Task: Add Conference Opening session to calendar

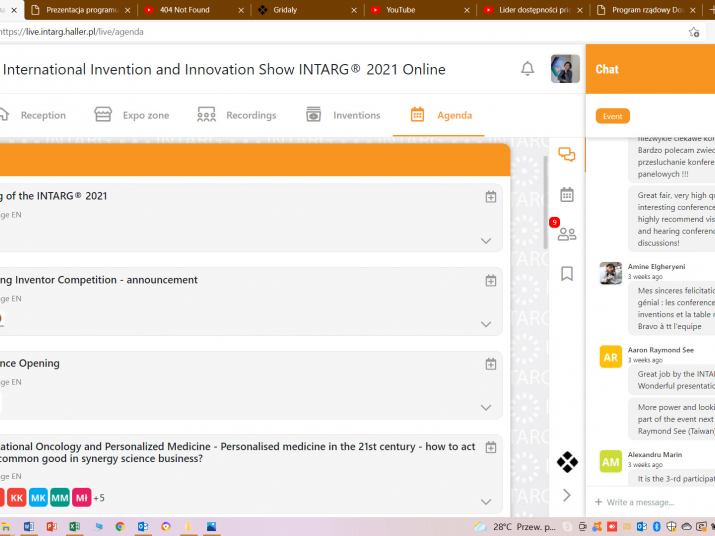Action: [490, 364]
